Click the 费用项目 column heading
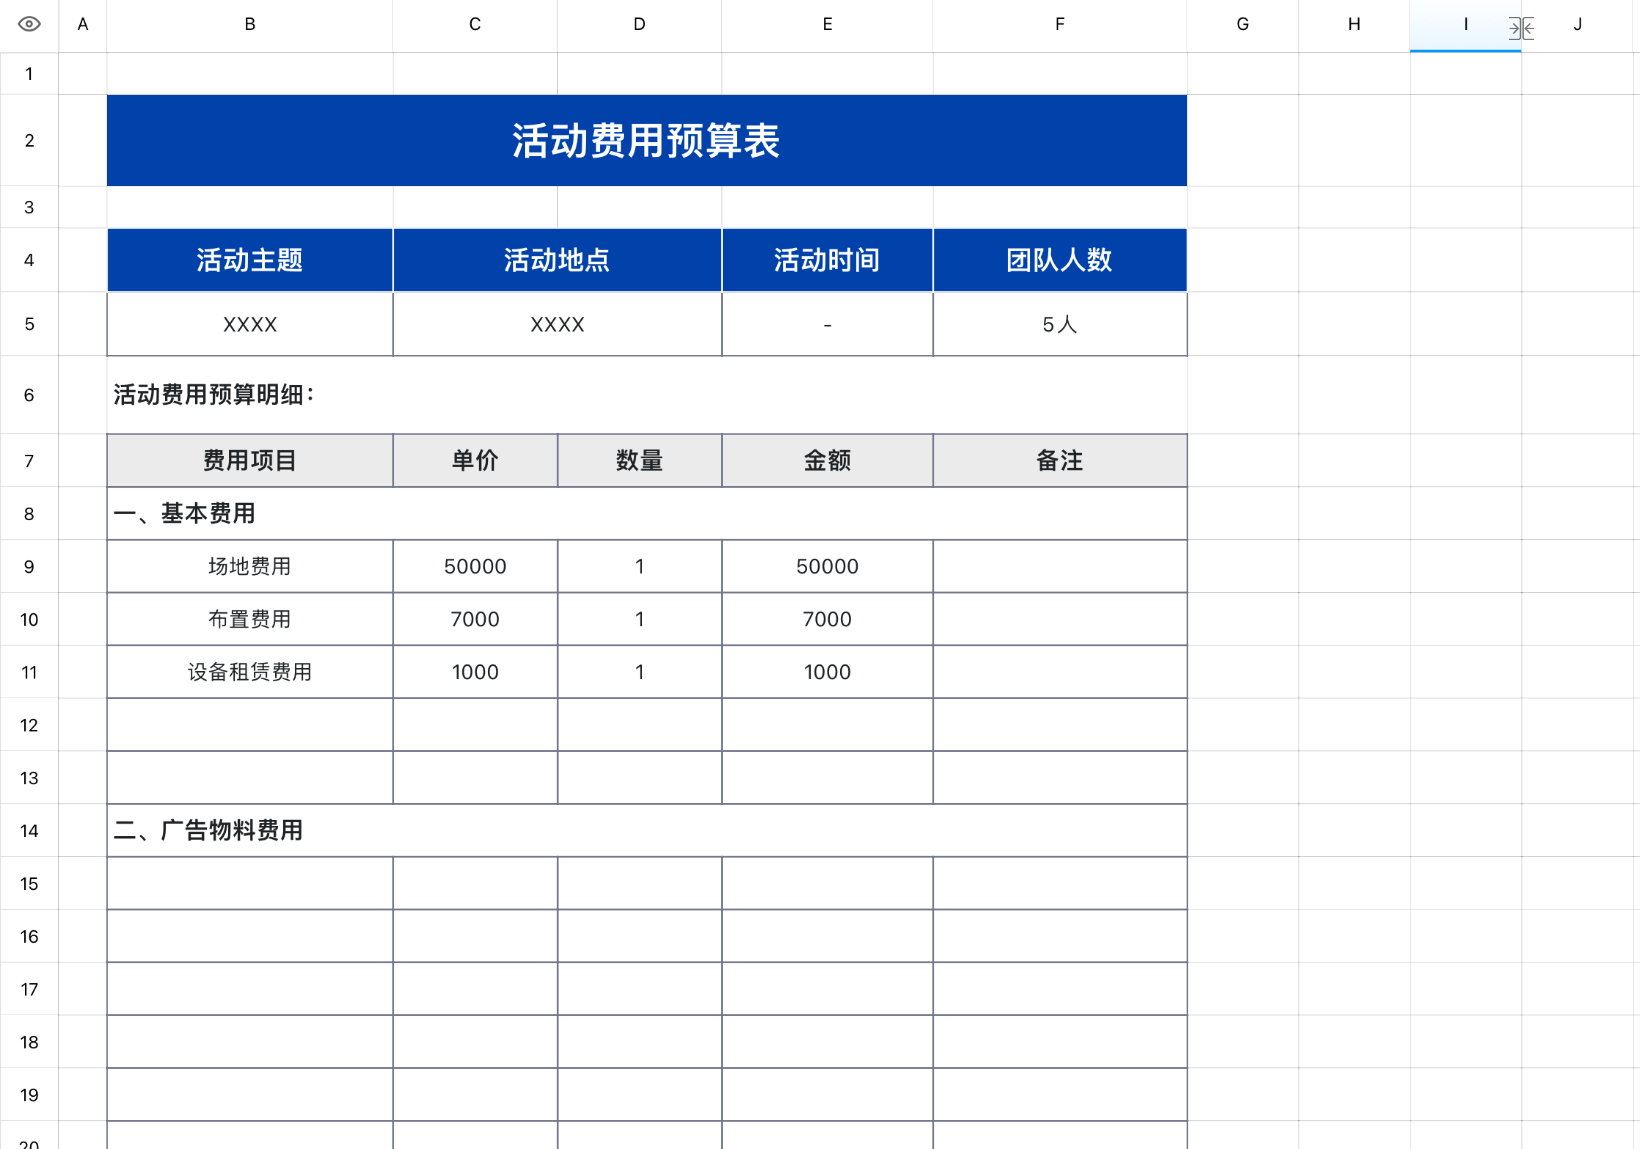The image size is (1640, 1149). pos(250,461)
